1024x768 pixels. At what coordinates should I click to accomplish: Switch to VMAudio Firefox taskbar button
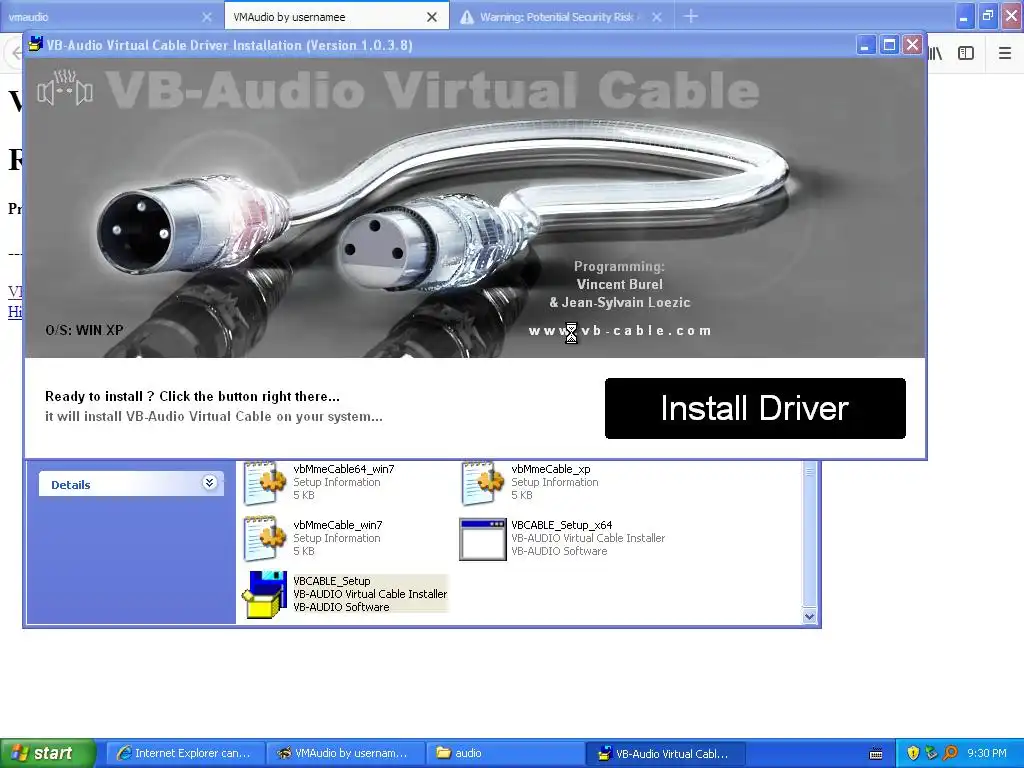pos(345,753)
